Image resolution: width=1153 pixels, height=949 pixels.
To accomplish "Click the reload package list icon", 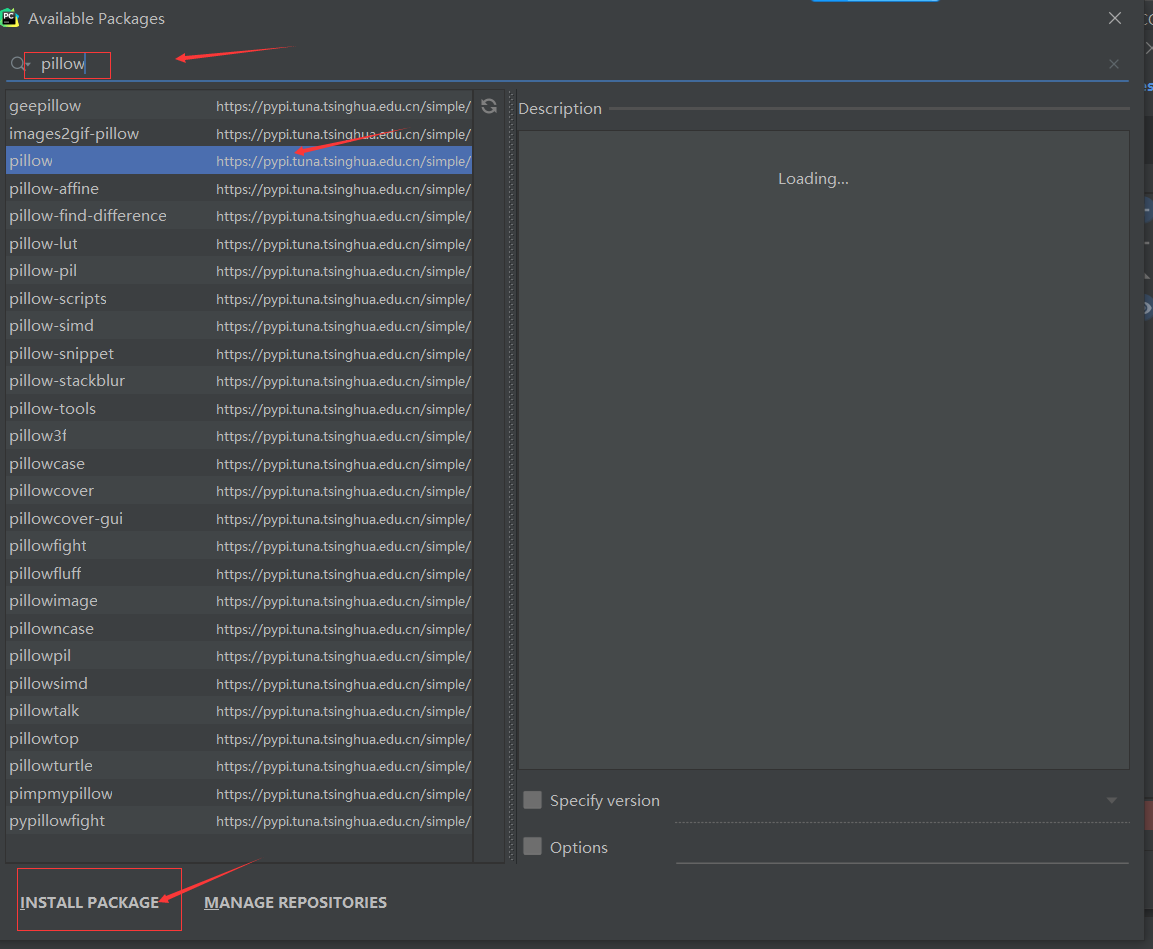I will tap(489, 106).
